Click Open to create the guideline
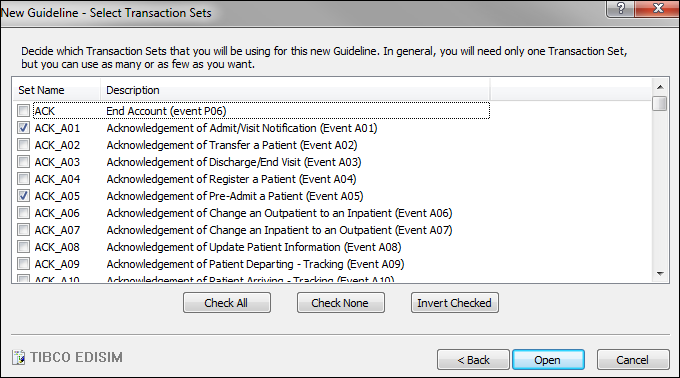 click(x=548, y=360)
